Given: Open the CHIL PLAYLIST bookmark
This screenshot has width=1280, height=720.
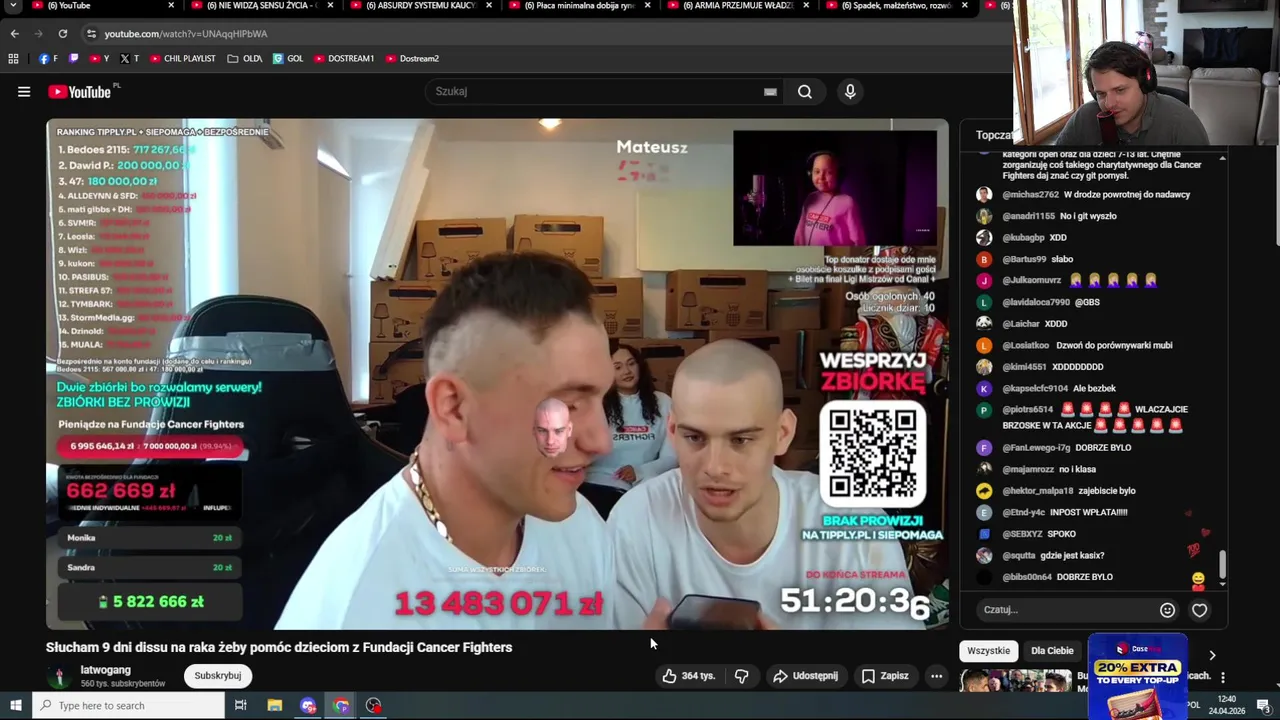Looking at the screenshot, I should pyautogui.click(x=183, y=59).
